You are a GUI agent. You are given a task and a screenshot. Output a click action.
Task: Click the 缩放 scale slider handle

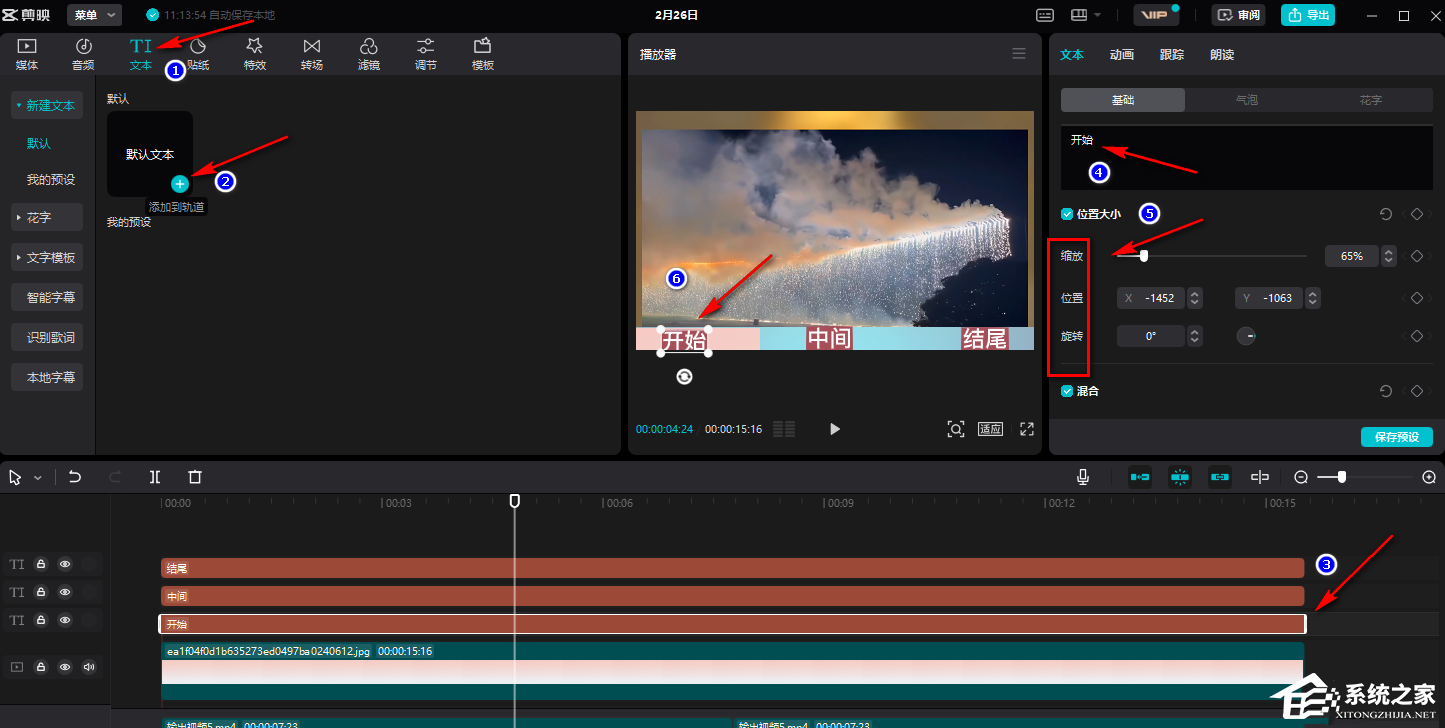pyautogui.click(x=1143, y=256)
